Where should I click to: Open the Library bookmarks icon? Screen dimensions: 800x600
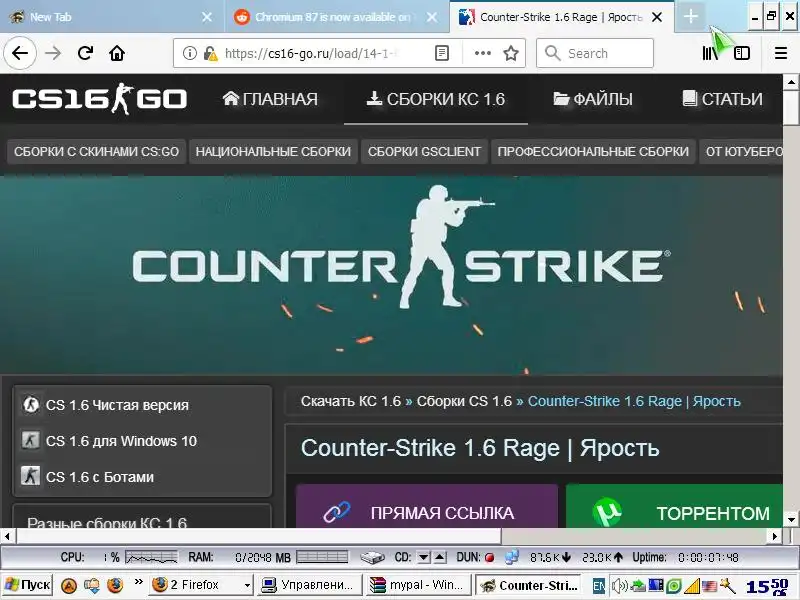tap(710, 53)
